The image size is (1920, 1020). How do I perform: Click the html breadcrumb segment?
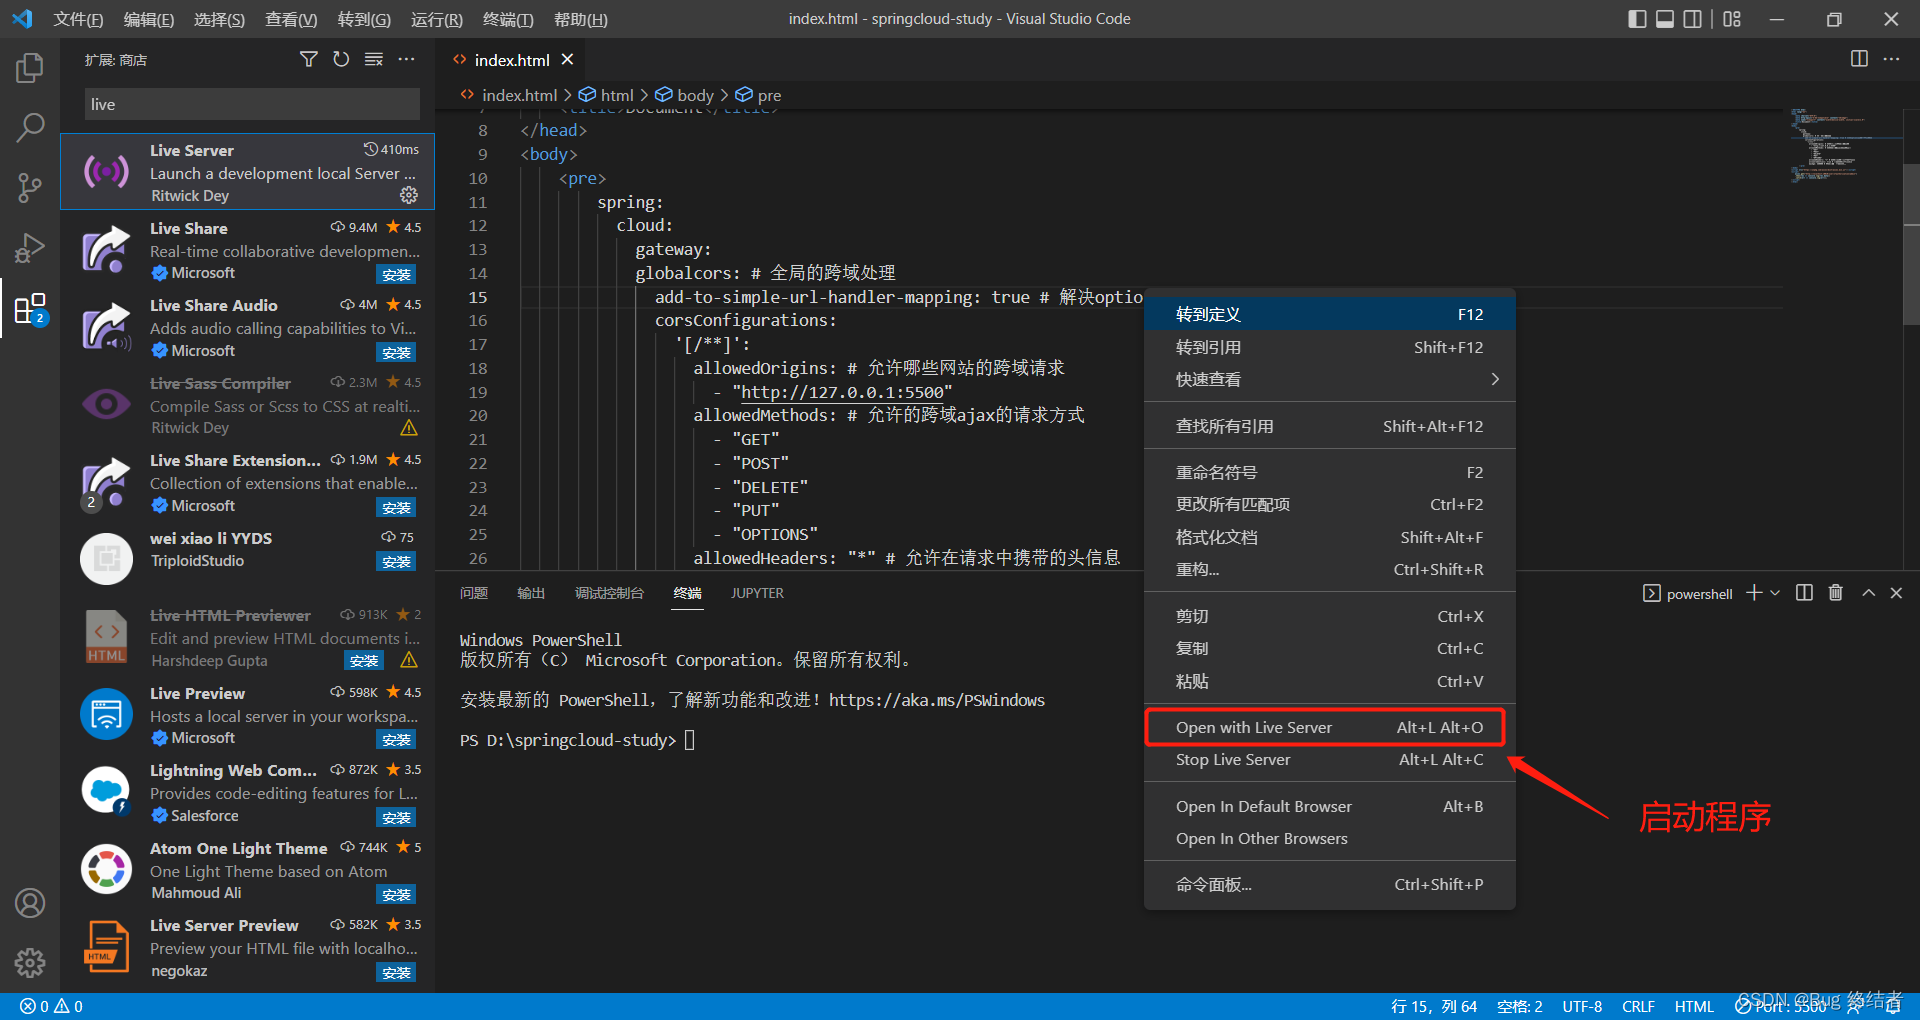[607, 95]
